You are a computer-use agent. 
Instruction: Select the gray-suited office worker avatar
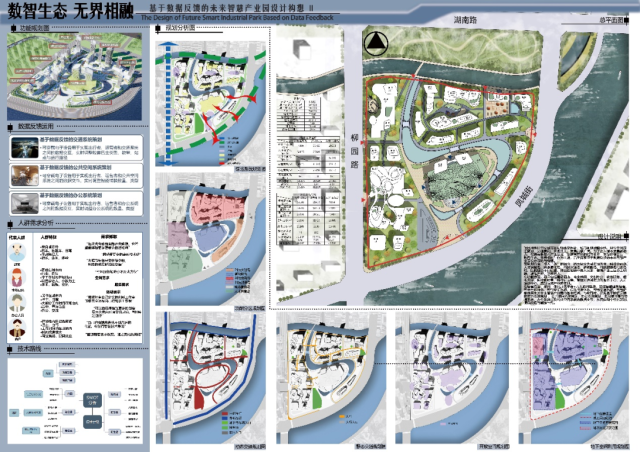[x=18, y=304]
